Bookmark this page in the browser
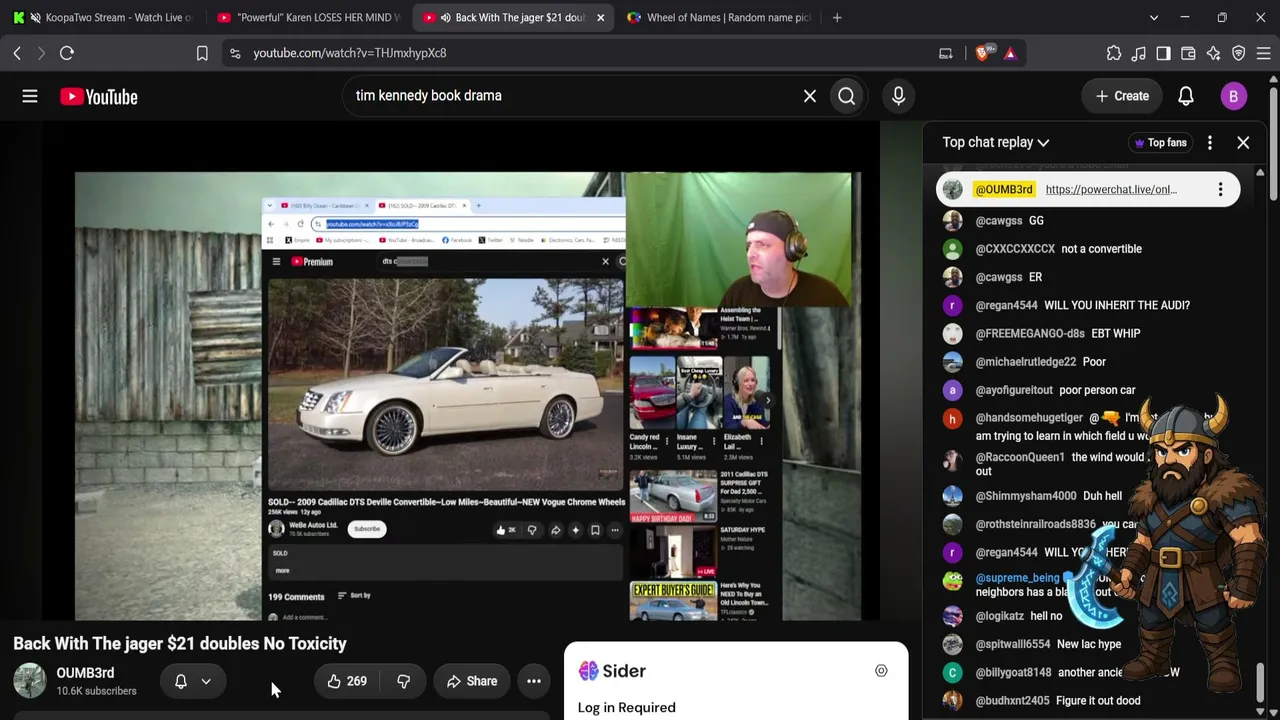This screenshot has height=720, width=1280. pos(202,53)
